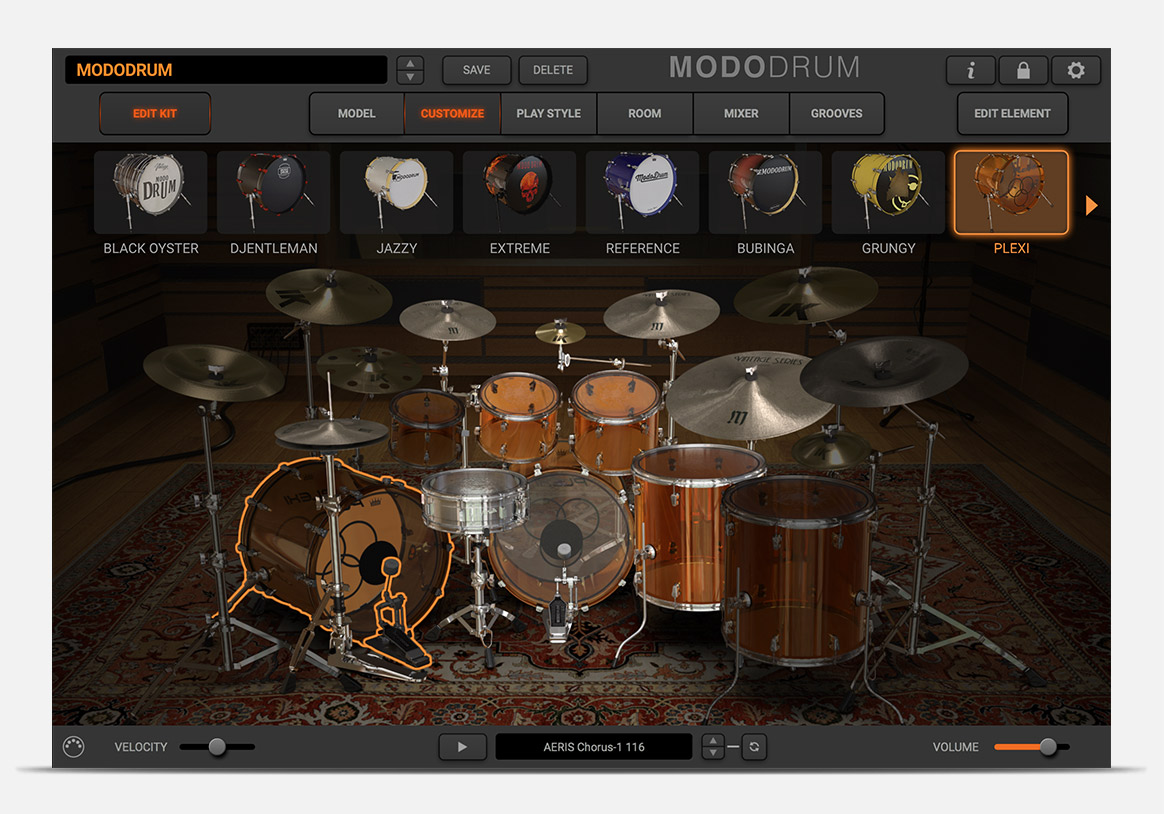The height and width of the screenshot is (814, 1164).
Task: Select the Jazzy kick thumbnail
Action: coord(396,192)
